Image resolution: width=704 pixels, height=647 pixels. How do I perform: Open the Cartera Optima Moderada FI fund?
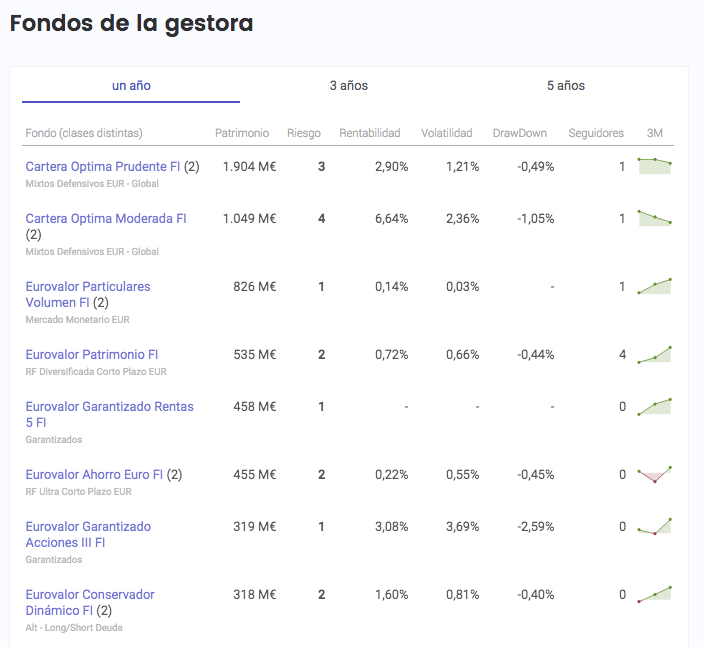click(x=106, y=219)
